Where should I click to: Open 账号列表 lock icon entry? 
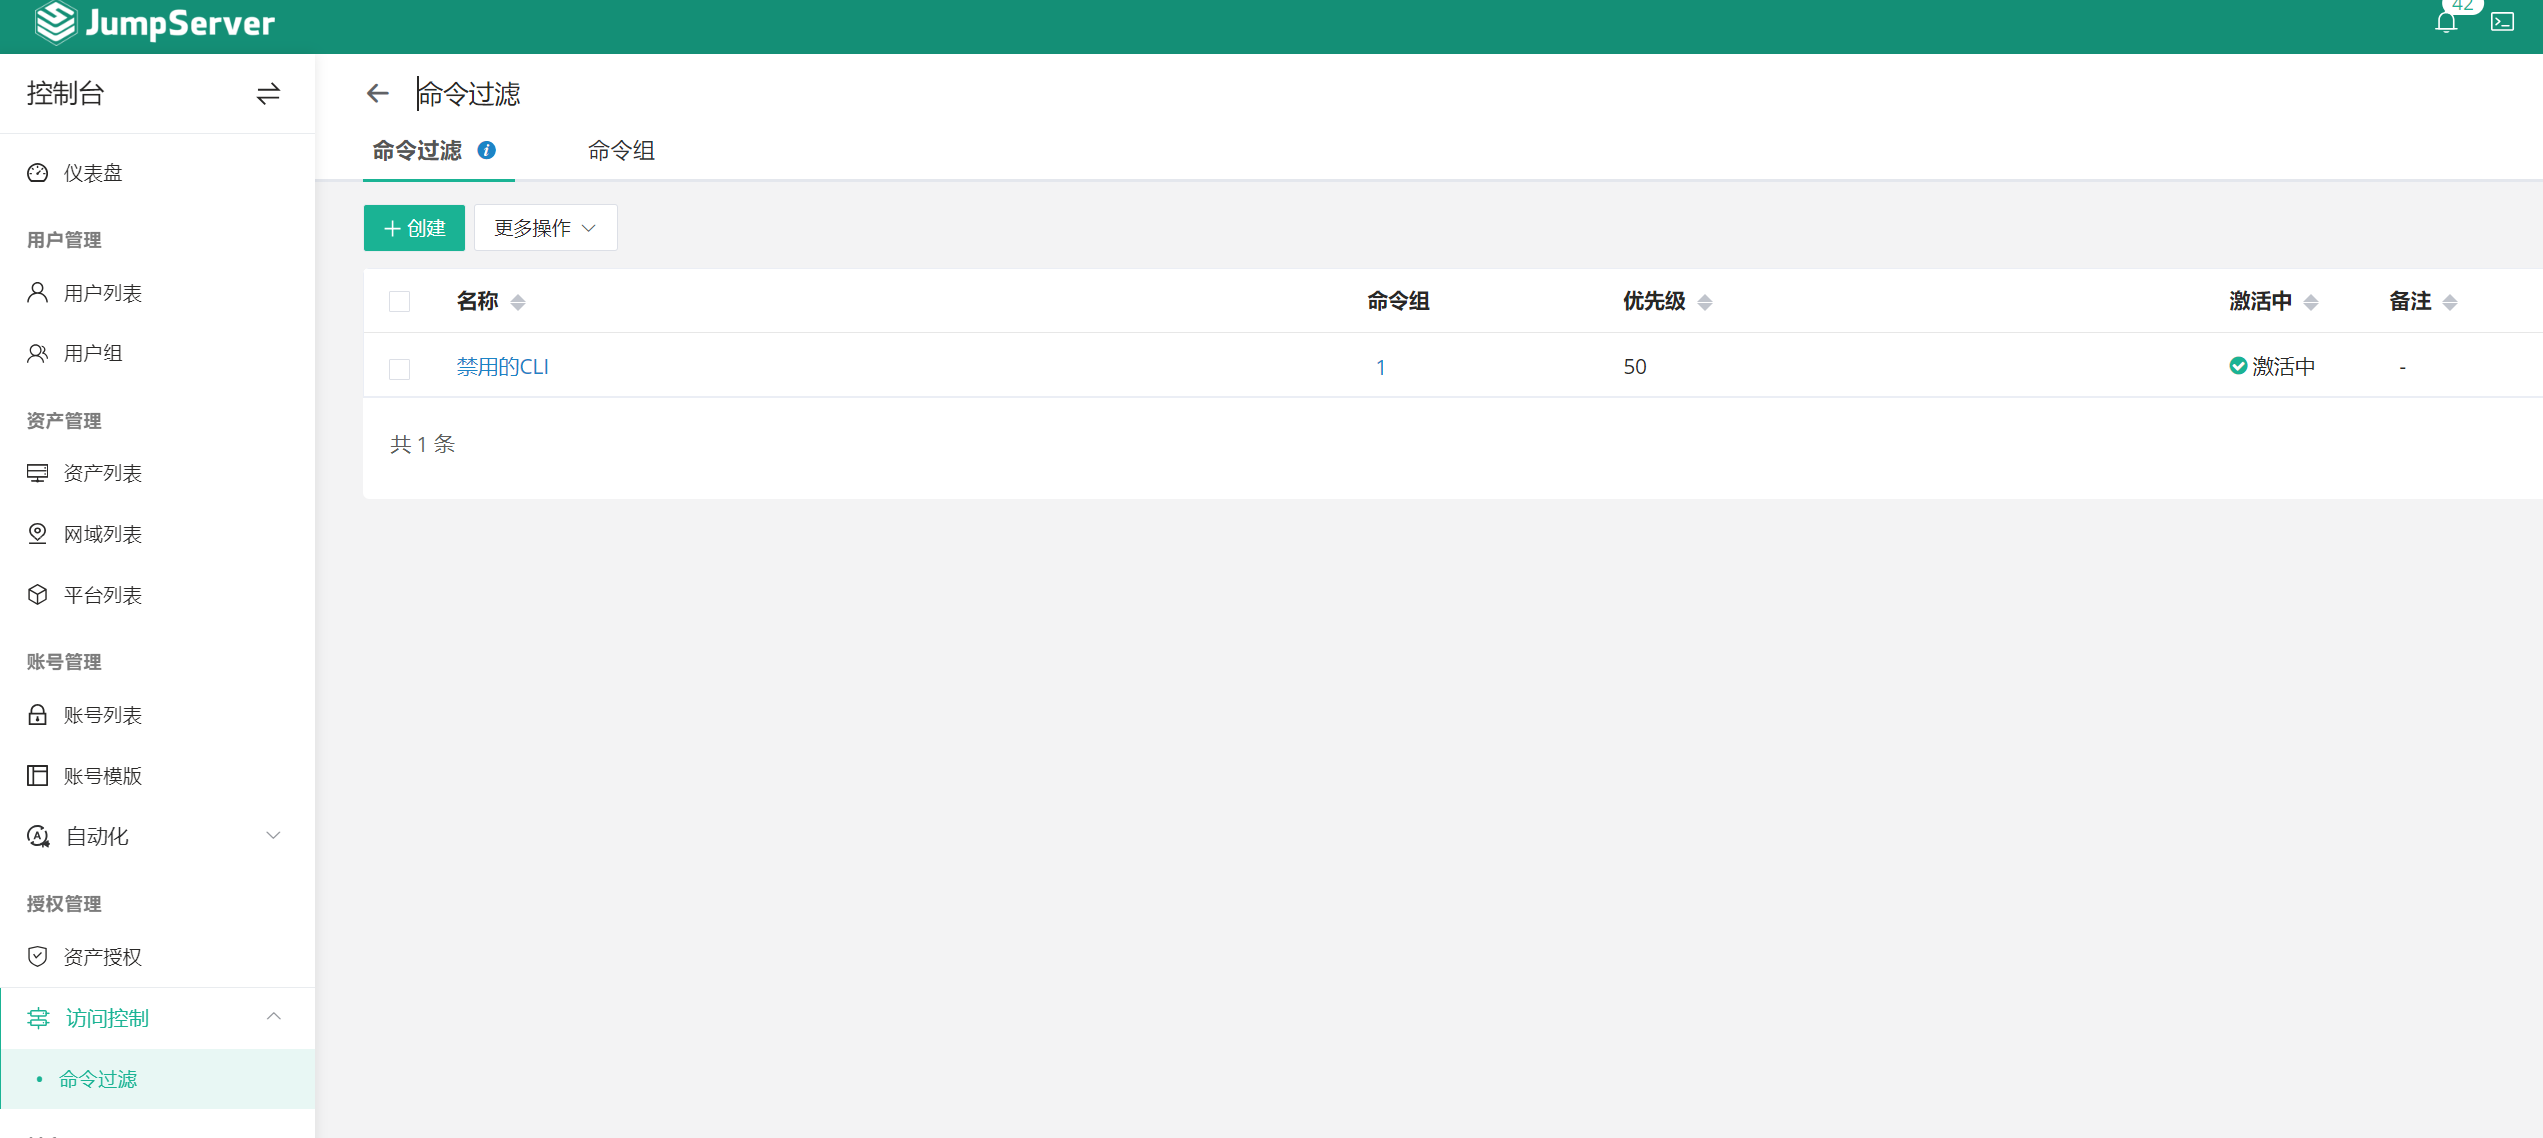pyautogui.click(x=102, y=715)
